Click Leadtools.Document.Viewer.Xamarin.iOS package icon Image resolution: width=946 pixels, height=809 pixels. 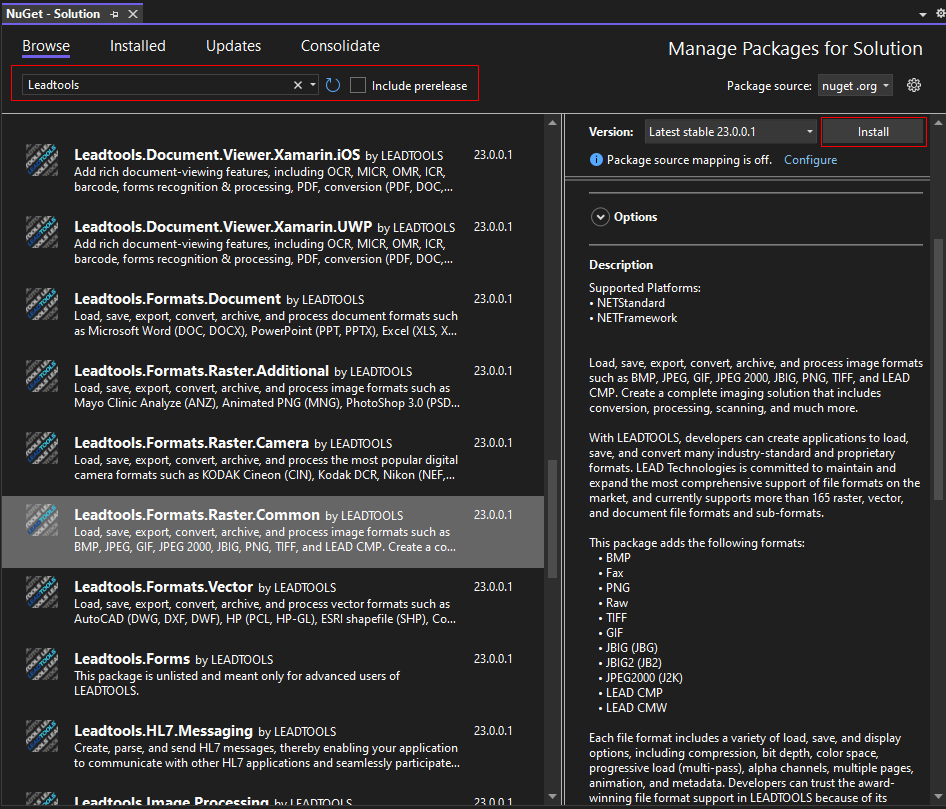(x=42, y=160)
